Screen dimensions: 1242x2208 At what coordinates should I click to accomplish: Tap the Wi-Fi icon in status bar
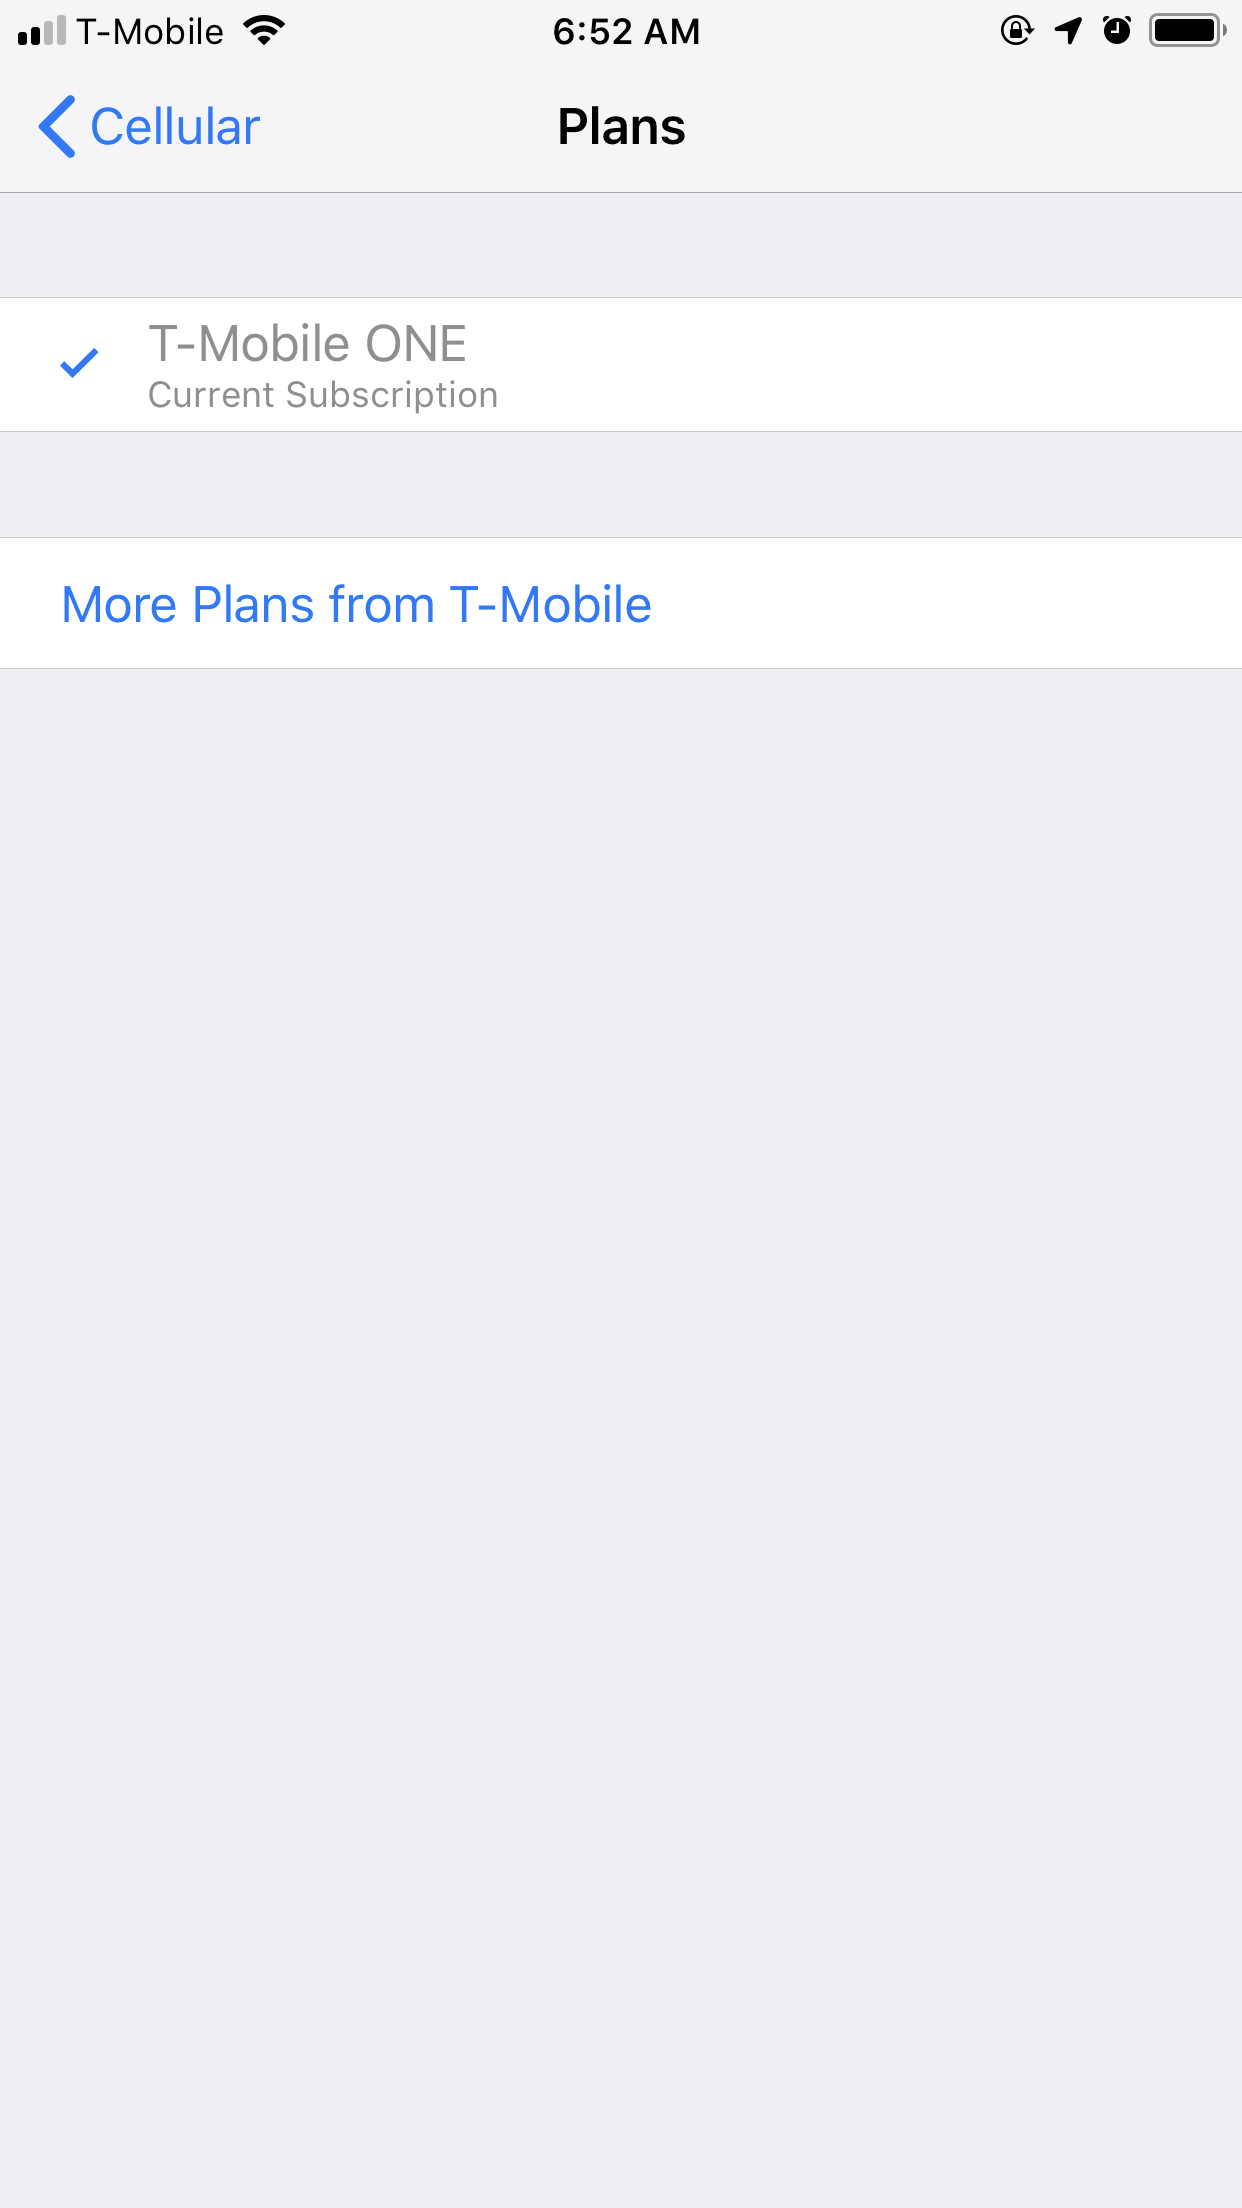(264, 31)
